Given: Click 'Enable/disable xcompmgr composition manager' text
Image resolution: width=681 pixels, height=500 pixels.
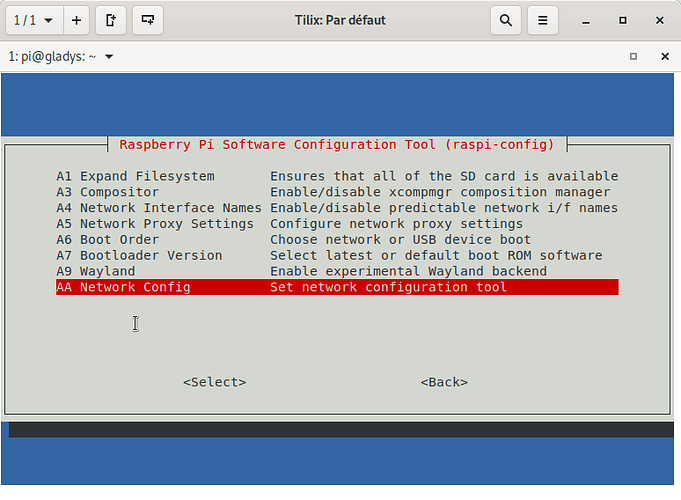Looking at the screenshot, I should [440, 192].
